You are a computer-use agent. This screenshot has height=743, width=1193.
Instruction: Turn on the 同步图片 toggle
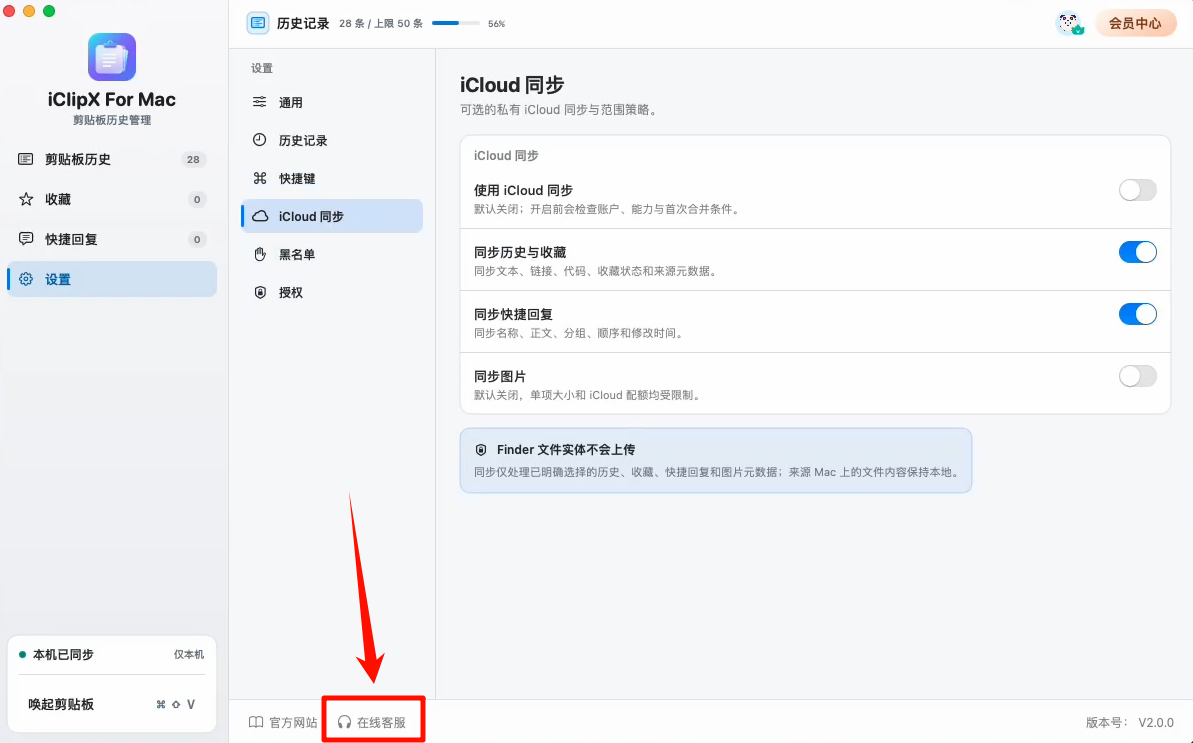(1137, 376)
